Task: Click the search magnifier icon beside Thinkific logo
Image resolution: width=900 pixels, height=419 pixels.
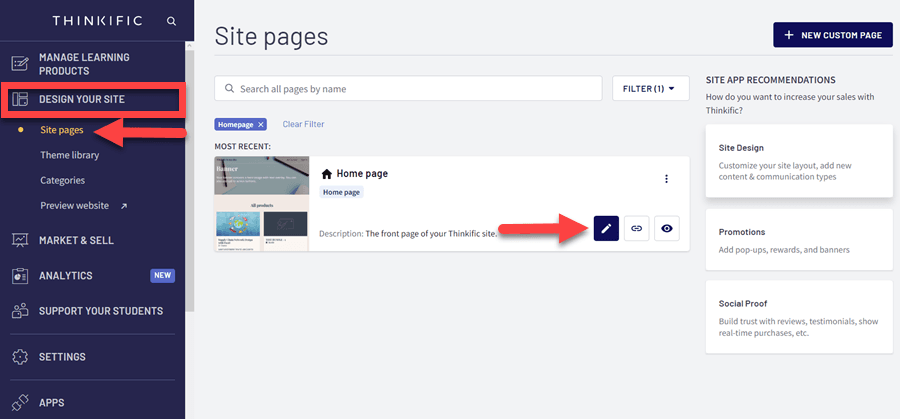Action: coord(171,21)
